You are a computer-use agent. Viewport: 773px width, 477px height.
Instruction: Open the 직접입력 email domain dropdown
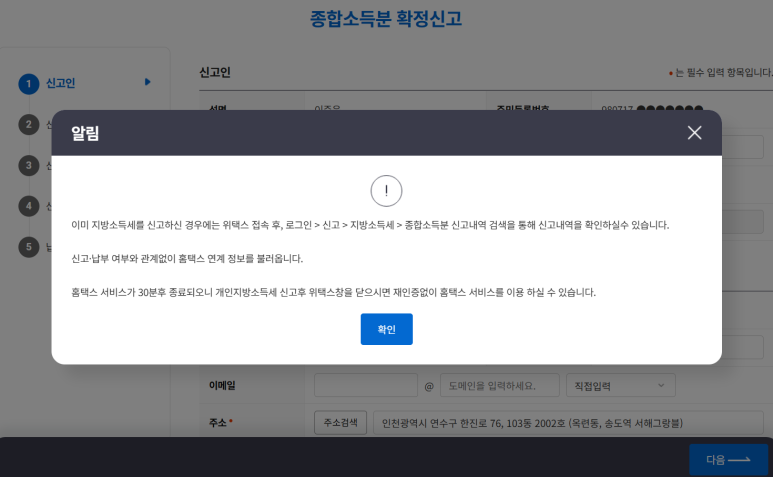[621, 385]
